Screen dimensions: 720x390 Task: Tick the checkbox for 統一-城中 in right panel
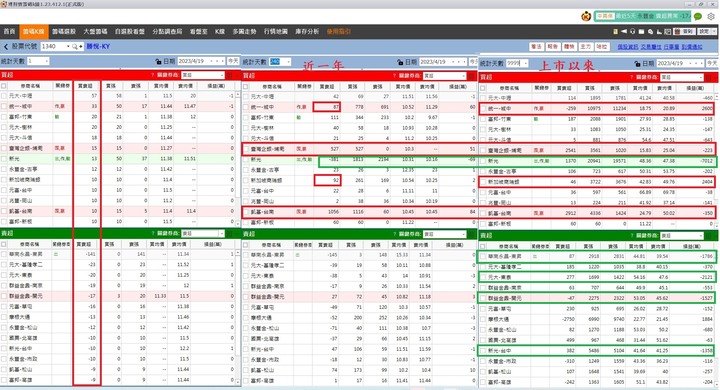[x=483, y=109]
